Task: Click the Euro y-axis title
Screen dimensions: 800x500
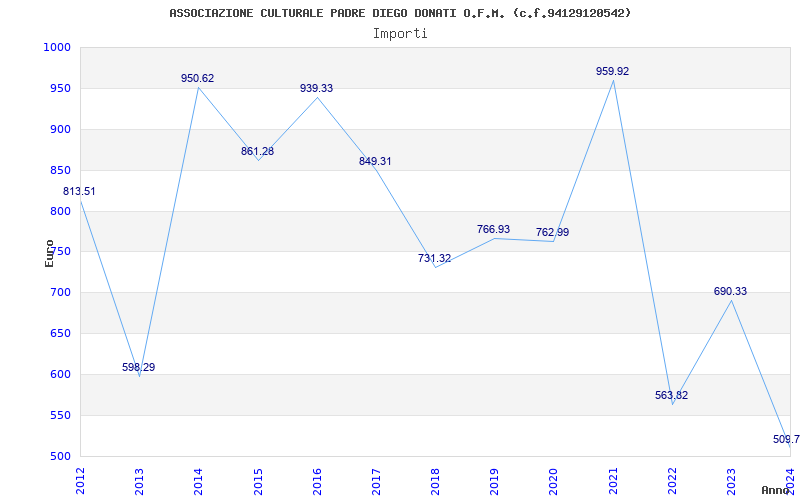Action: [49, 254]
